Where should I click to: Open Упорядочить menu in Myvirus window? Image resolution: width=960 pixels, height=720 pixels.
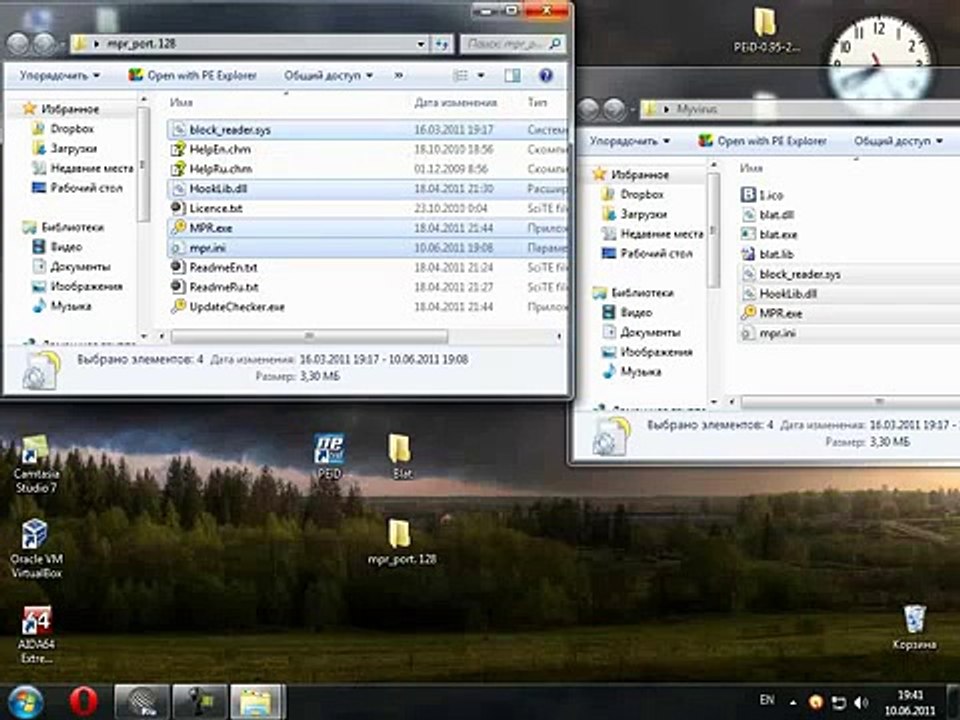tap(630, 141)
